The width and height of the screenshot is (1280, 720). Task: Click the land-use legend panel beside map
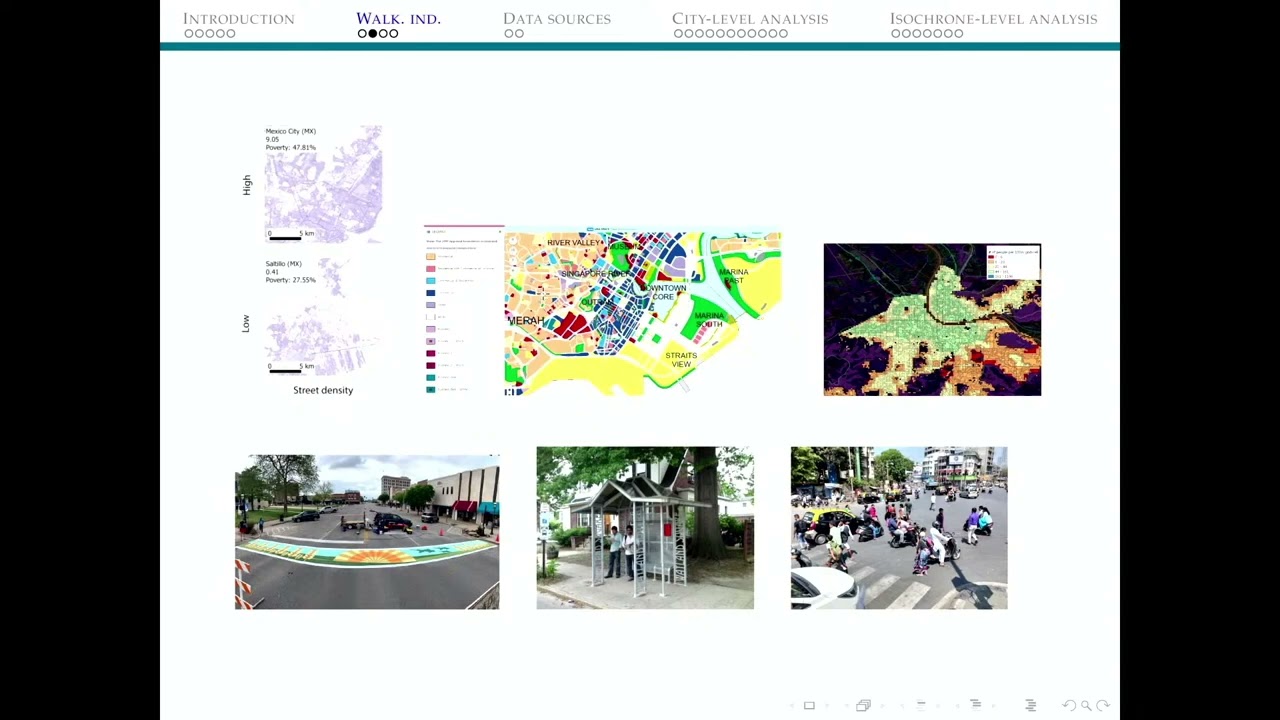(x=464, y=311)
